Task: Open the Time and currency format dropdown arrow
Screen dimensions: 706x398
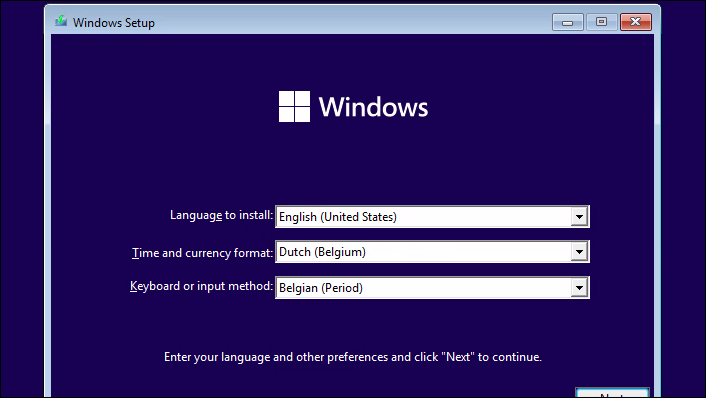Action: 579,252
